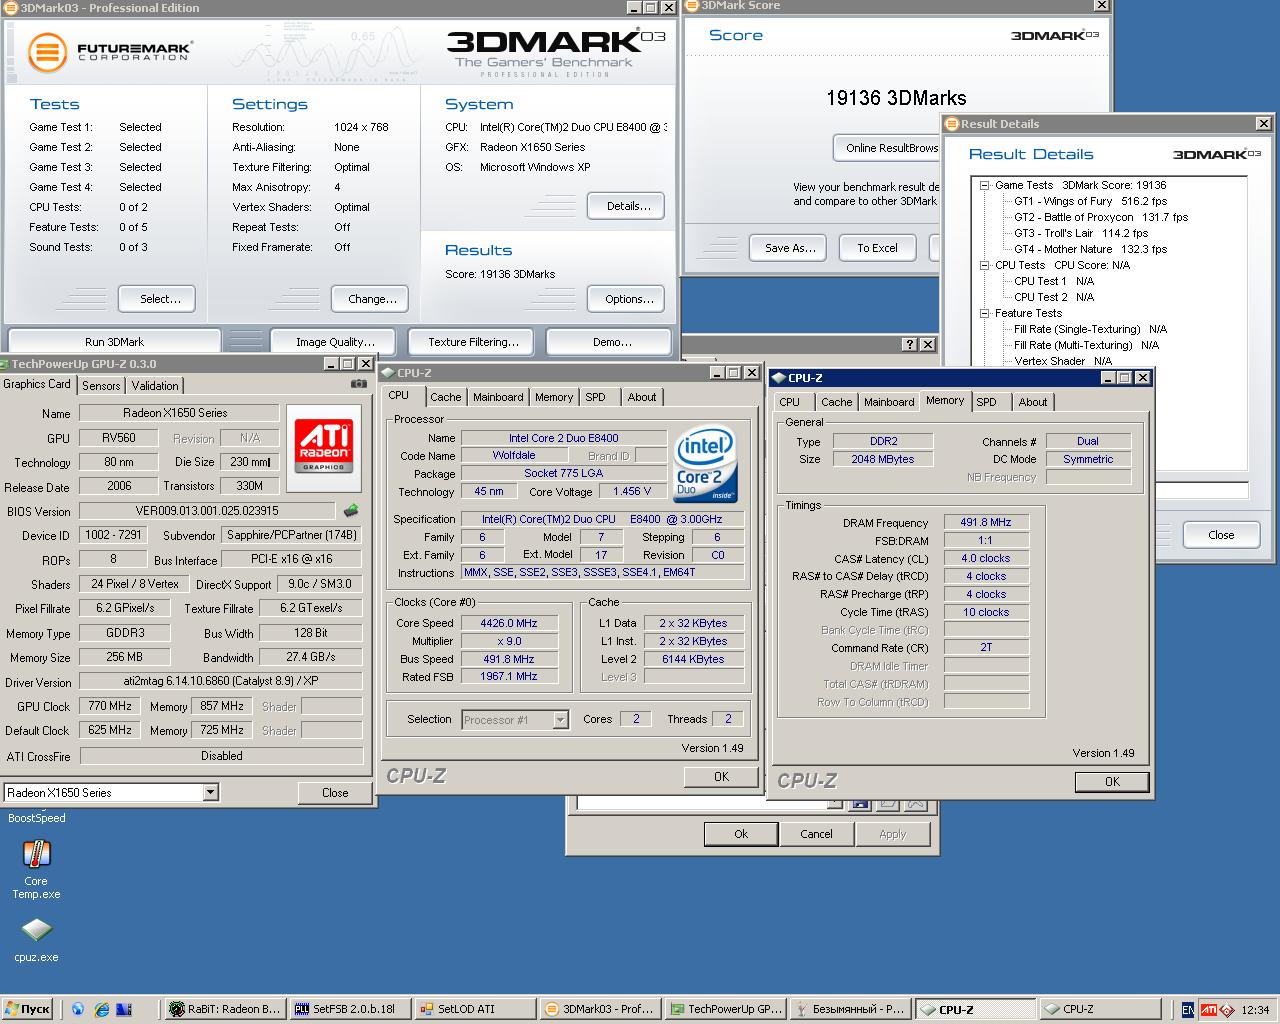
Task: Click the ATI Radeon logo in GPU-Z
Action: pyautogui.click(x=323, y=447)
